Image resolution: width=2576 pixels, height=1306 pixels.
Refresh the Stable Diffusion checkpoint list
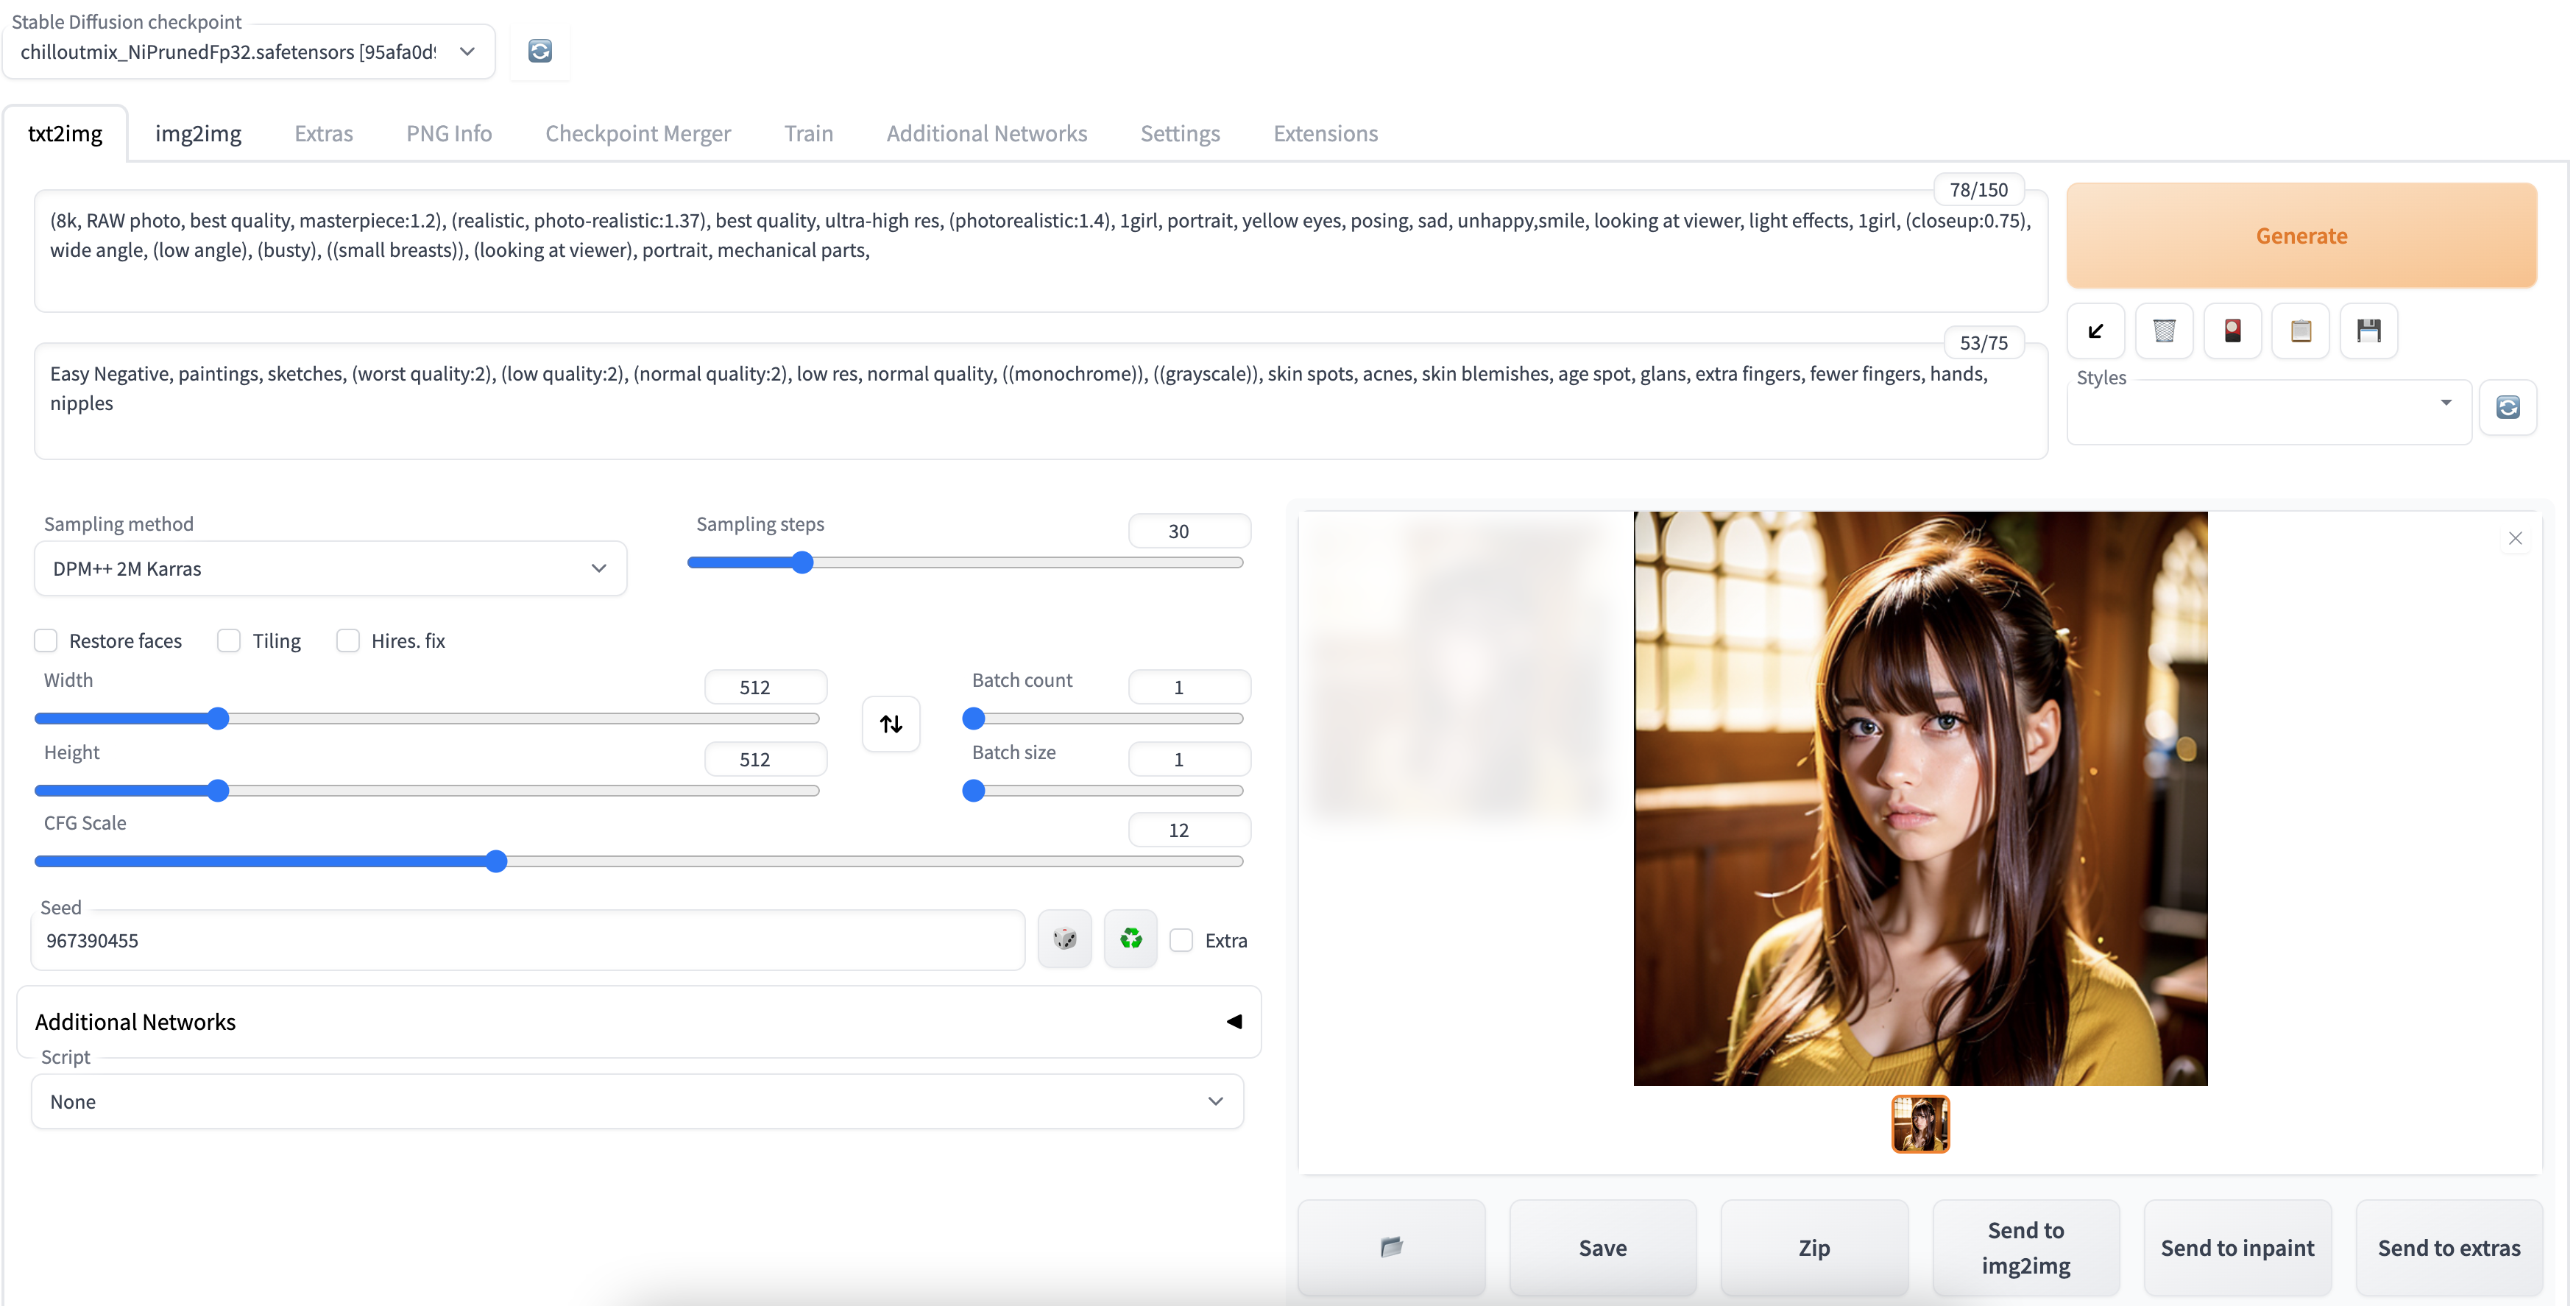tap(540, 51)
